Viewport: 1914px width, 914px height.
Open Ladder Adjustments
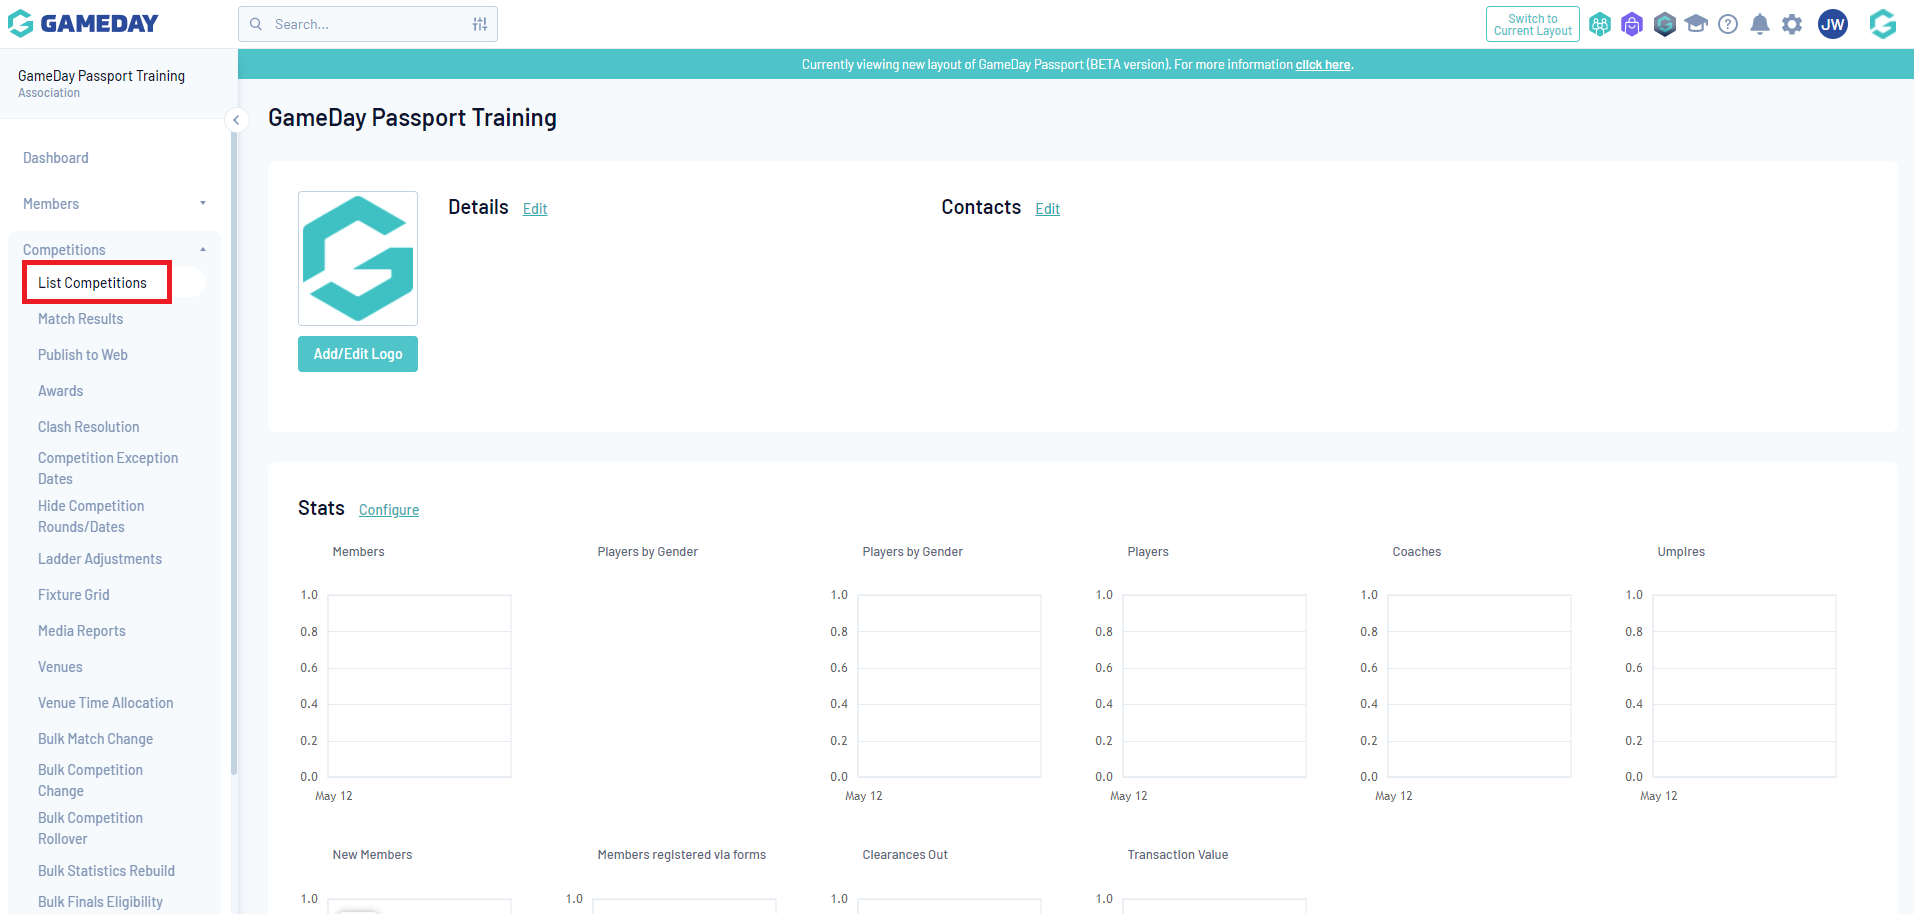pyautogui.click(x=100, y=559)
